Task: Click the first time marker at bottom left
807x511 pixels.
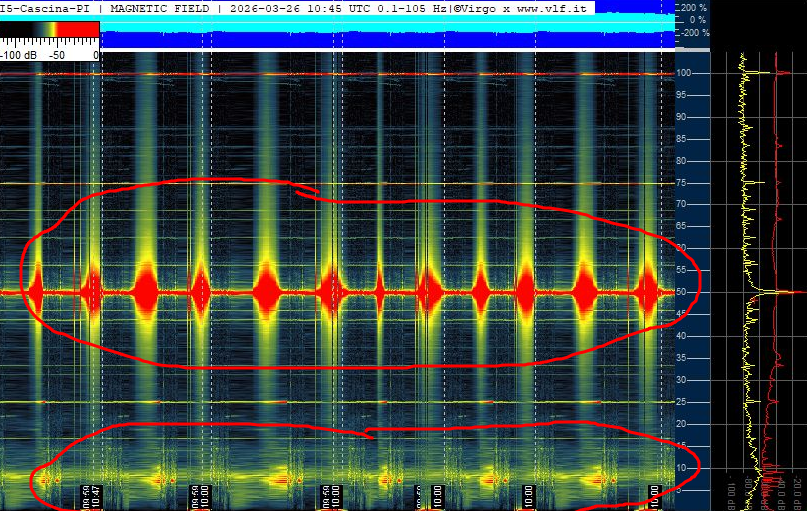Action: pos(91,497)
